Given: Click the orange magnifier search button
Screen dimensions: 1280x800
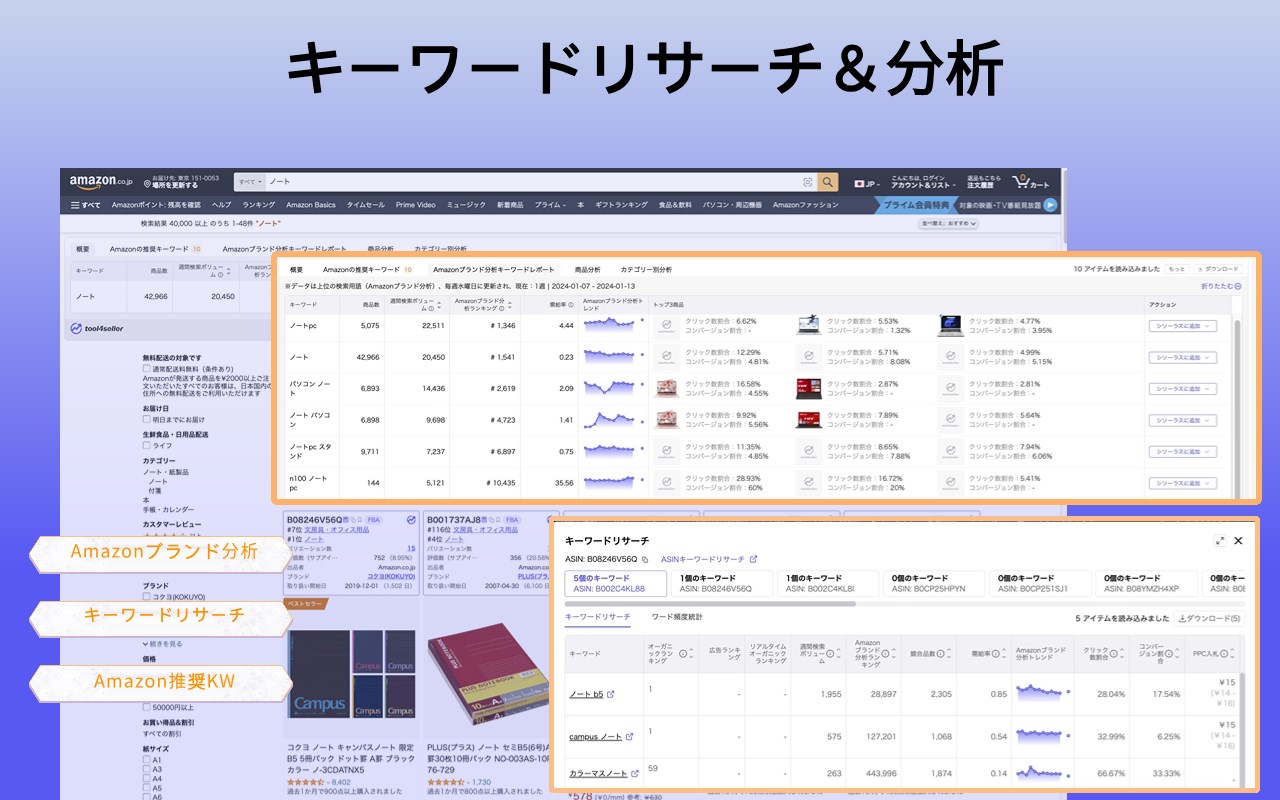Looking at the screenshot, I should [827, 182].
